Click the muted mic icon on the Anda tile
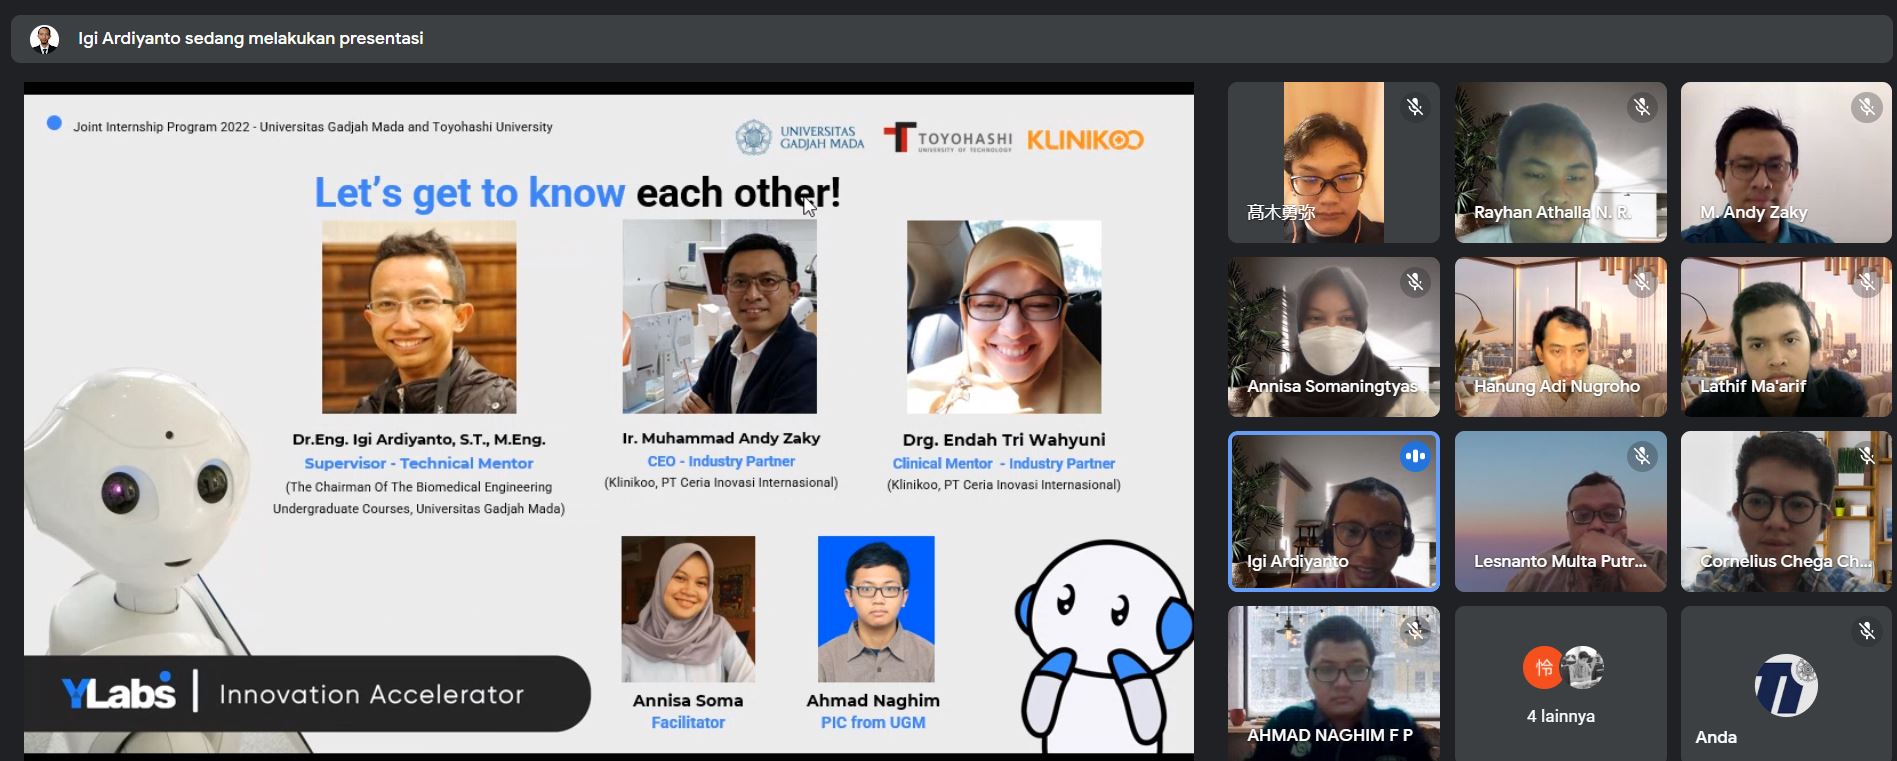The height and width of the screenshot is (761, 1897). [x=1866, y=630]
